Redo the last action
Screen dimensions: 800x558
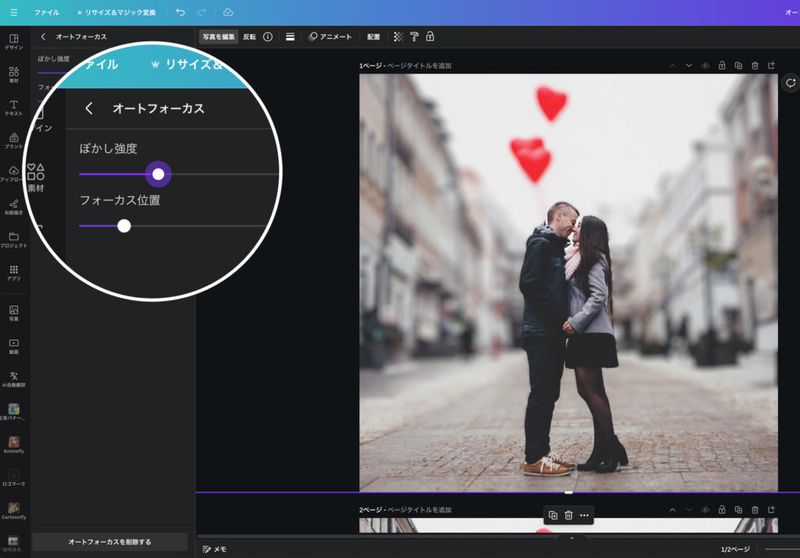[202, 12]
